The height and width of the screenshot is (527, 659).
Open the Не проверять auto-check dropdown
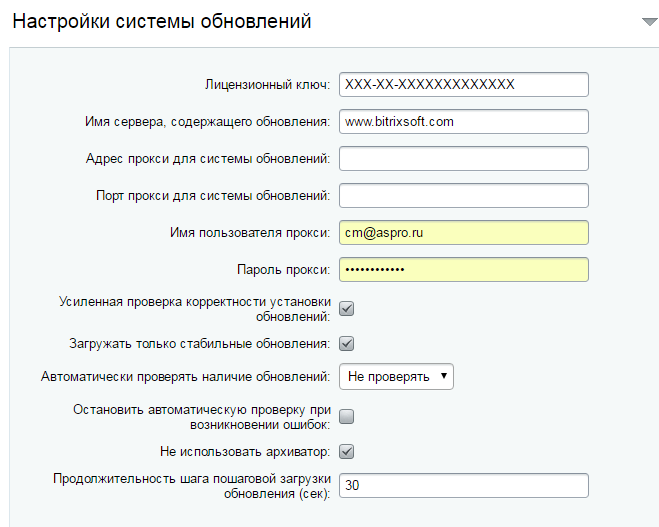(396, 377)
